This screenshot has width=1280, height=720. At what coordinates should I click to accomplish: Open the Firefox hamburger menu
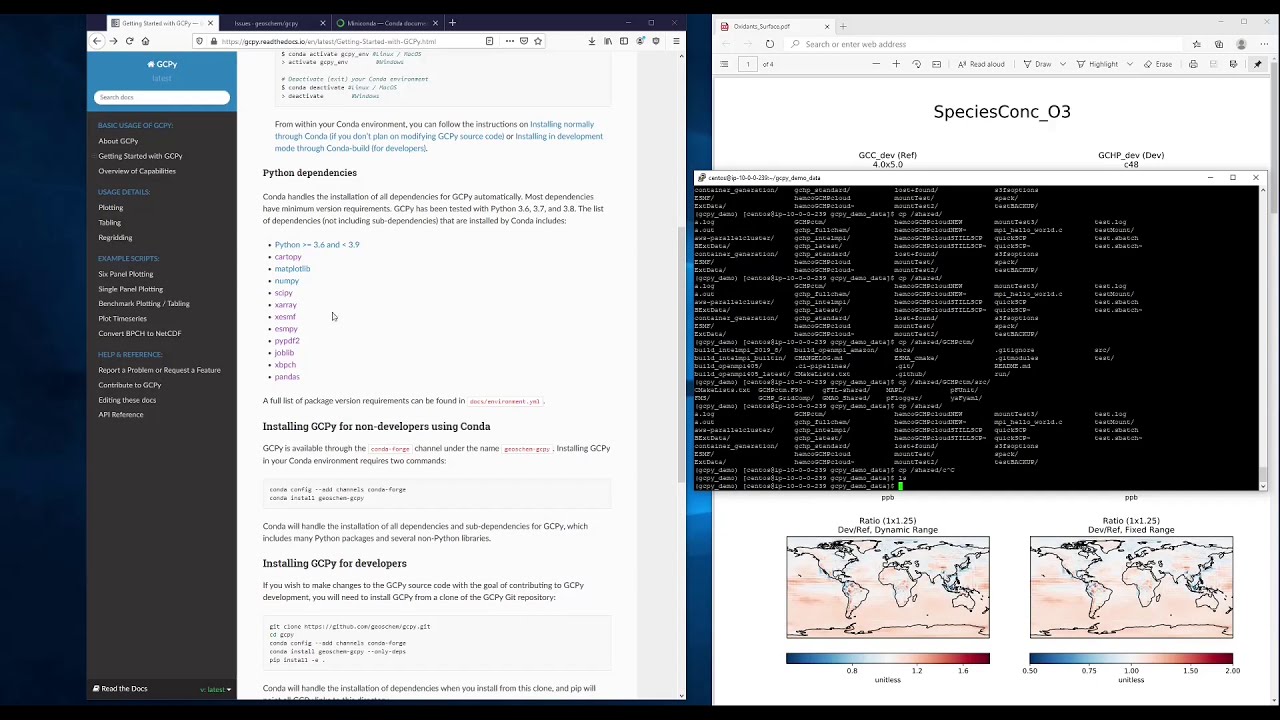(676, 41)
